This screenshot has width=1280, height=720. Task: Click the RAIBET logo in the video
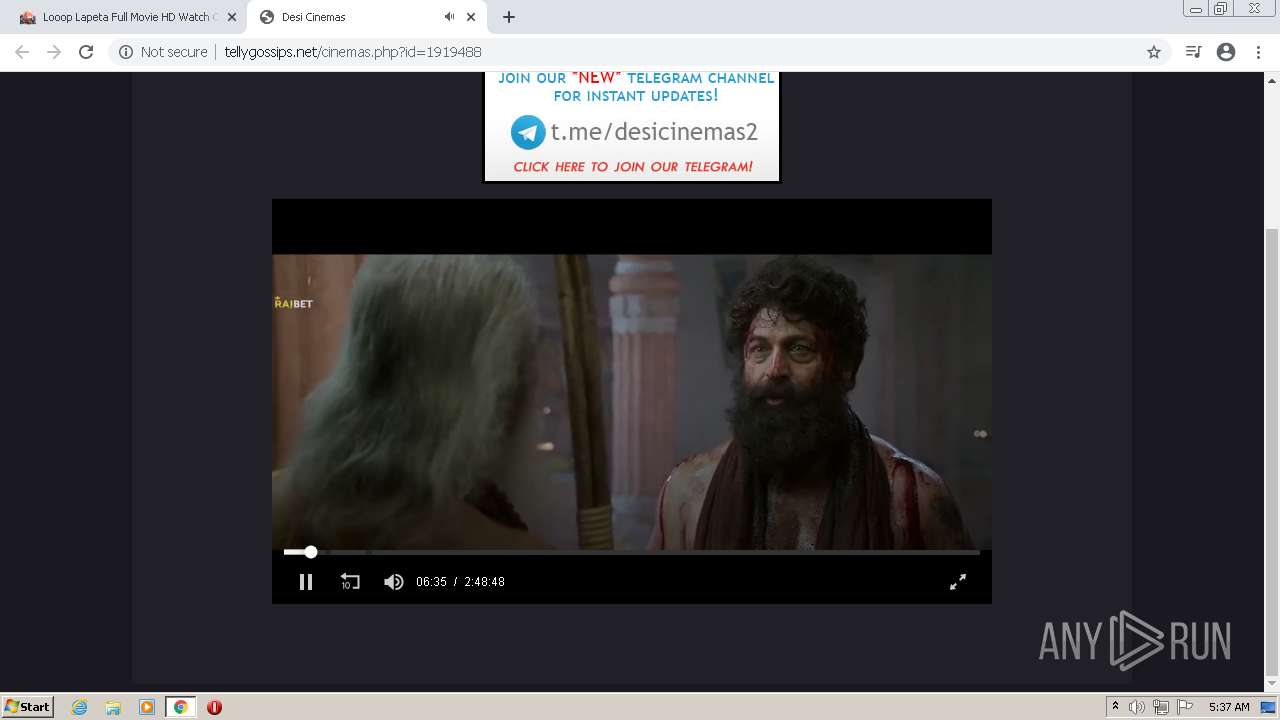click(293, 303)
